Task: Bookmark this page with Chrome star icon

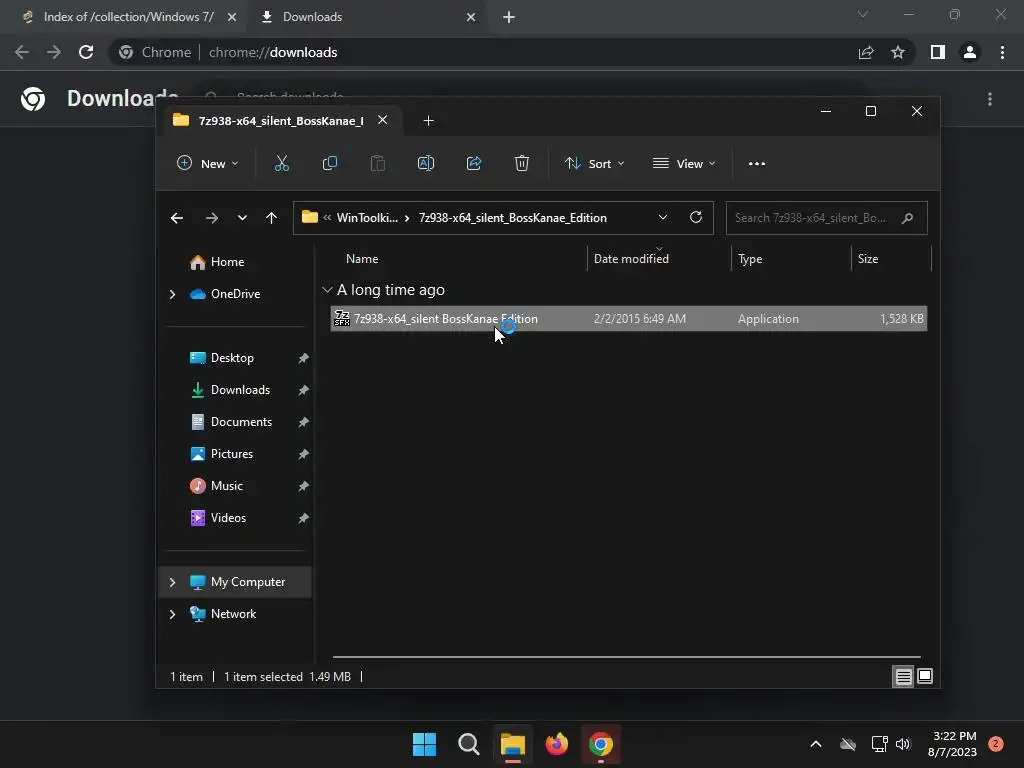Action: coord(898,52)
